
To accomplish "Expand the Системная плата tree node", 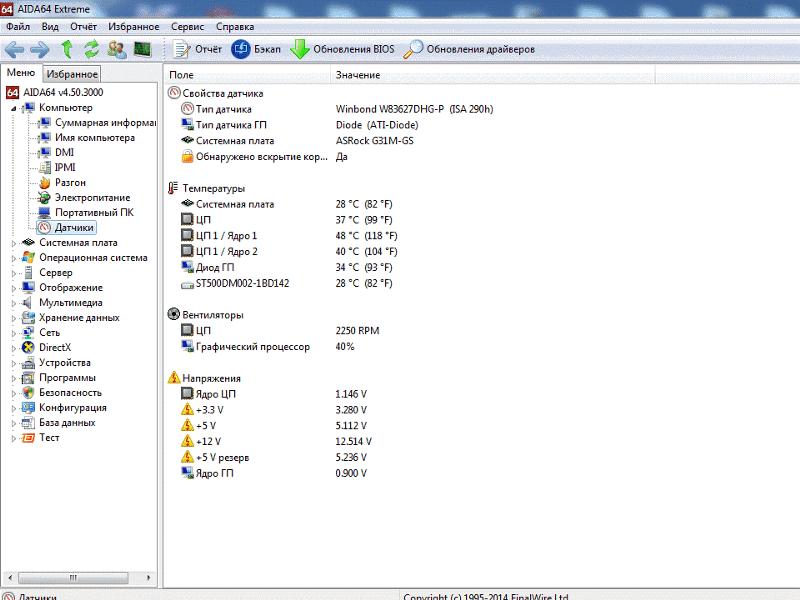I will click(x=14, y=243).
